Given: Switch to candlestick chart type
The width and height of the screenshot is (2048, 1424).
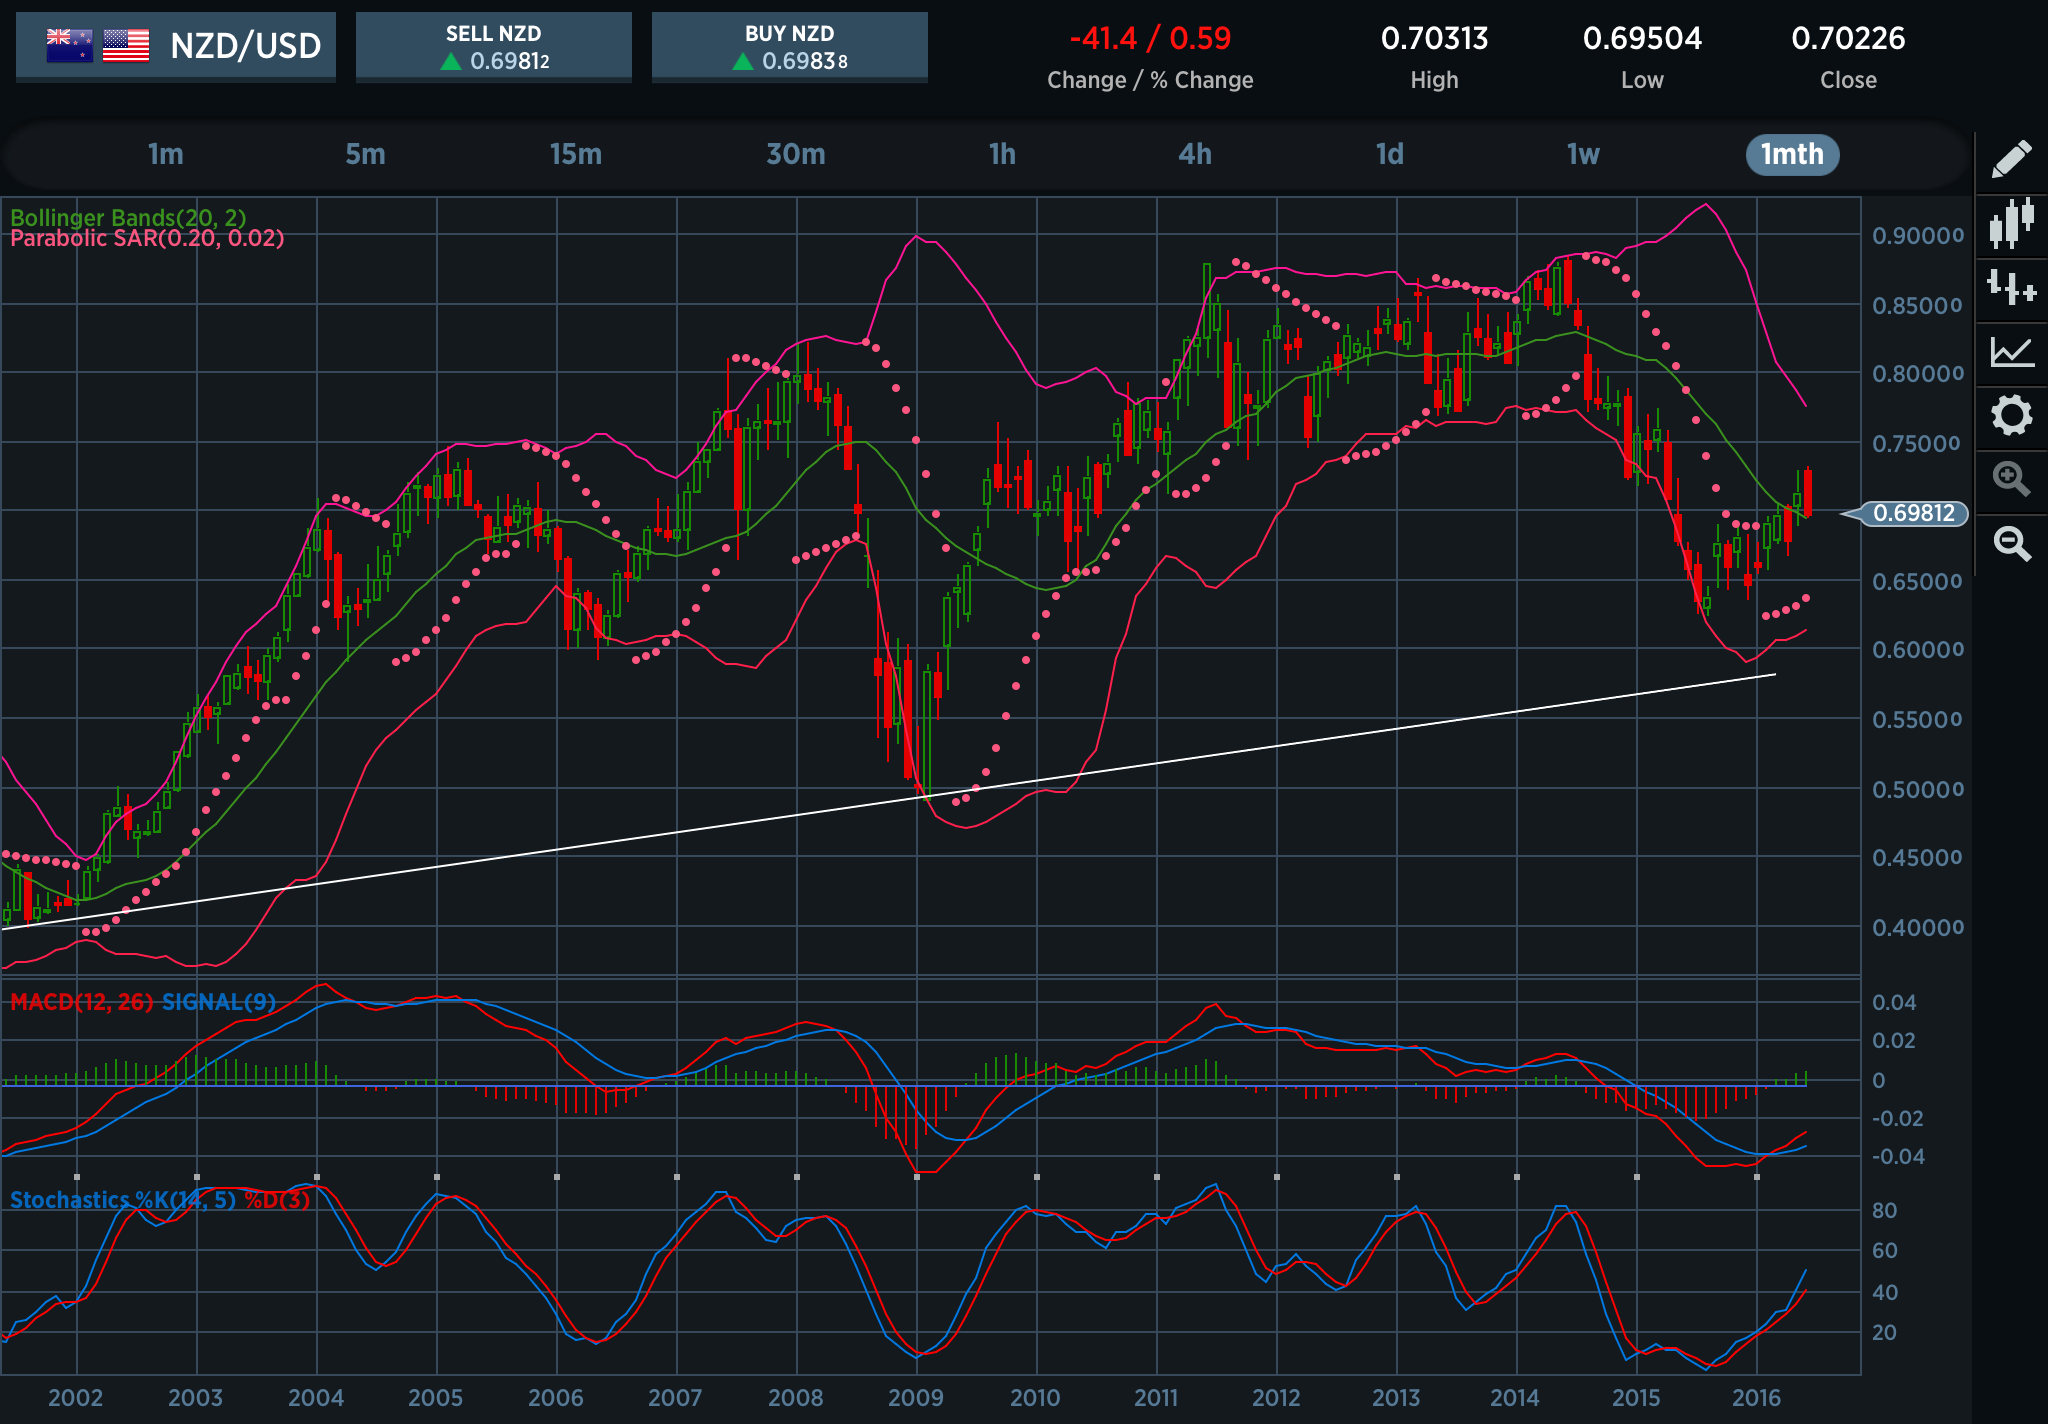Looking at the screenshot, I should pos(2011,223).
